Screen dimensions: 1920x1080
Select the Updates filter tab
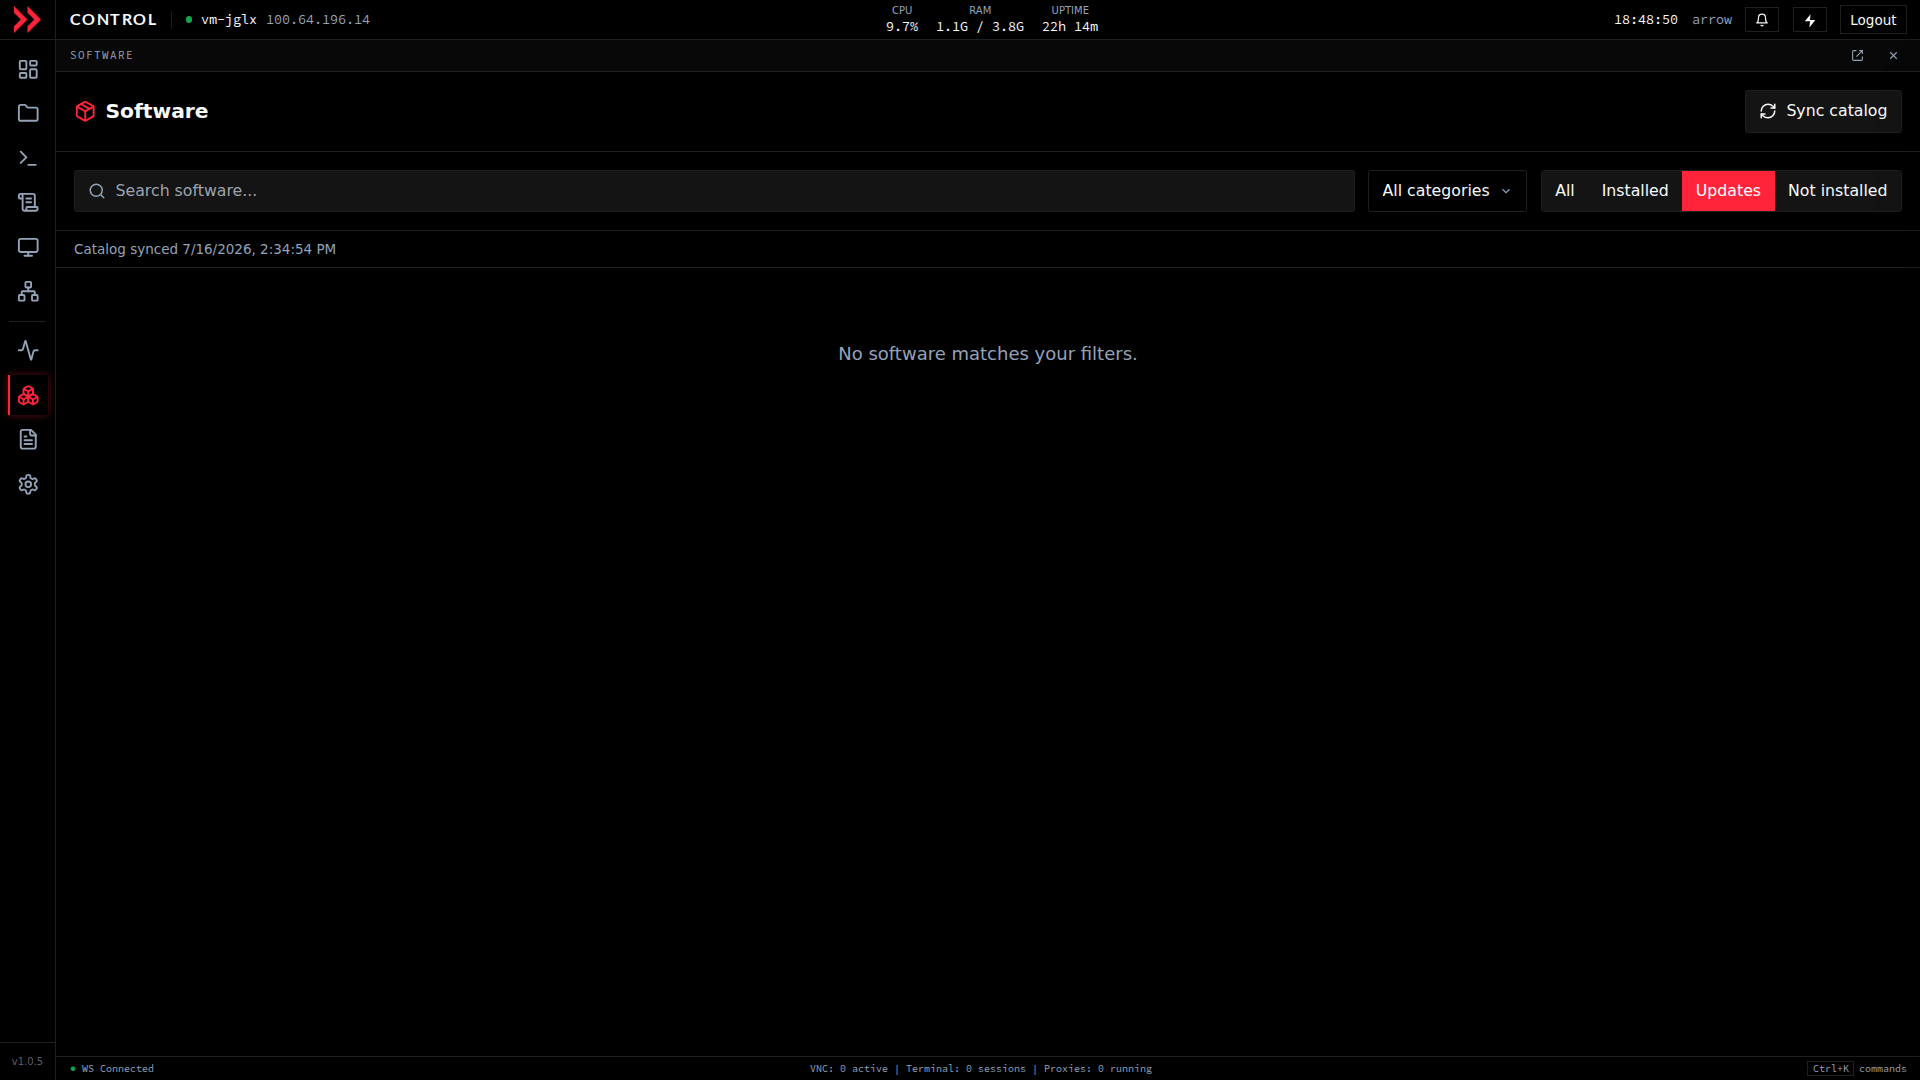tap(1728, 191)
